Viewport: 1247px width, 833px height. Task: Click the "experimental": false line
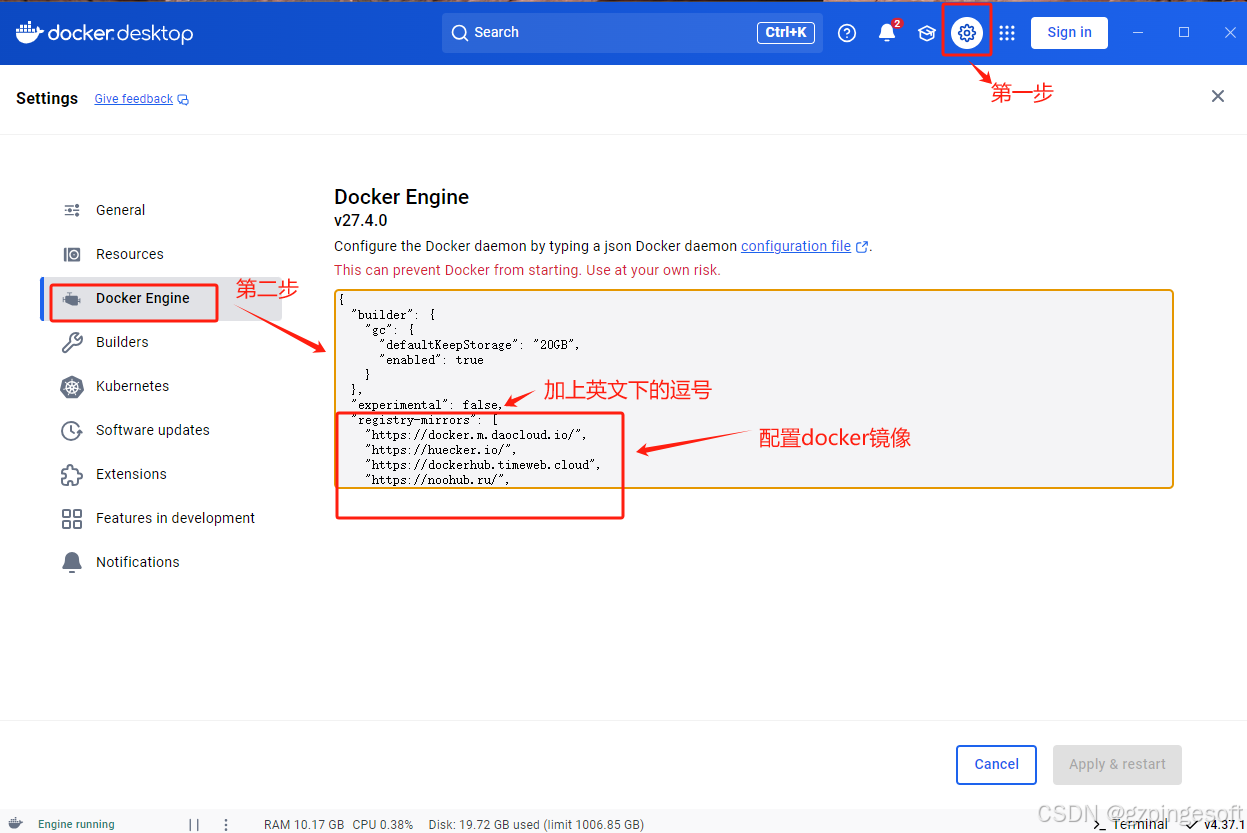(425, 405)
